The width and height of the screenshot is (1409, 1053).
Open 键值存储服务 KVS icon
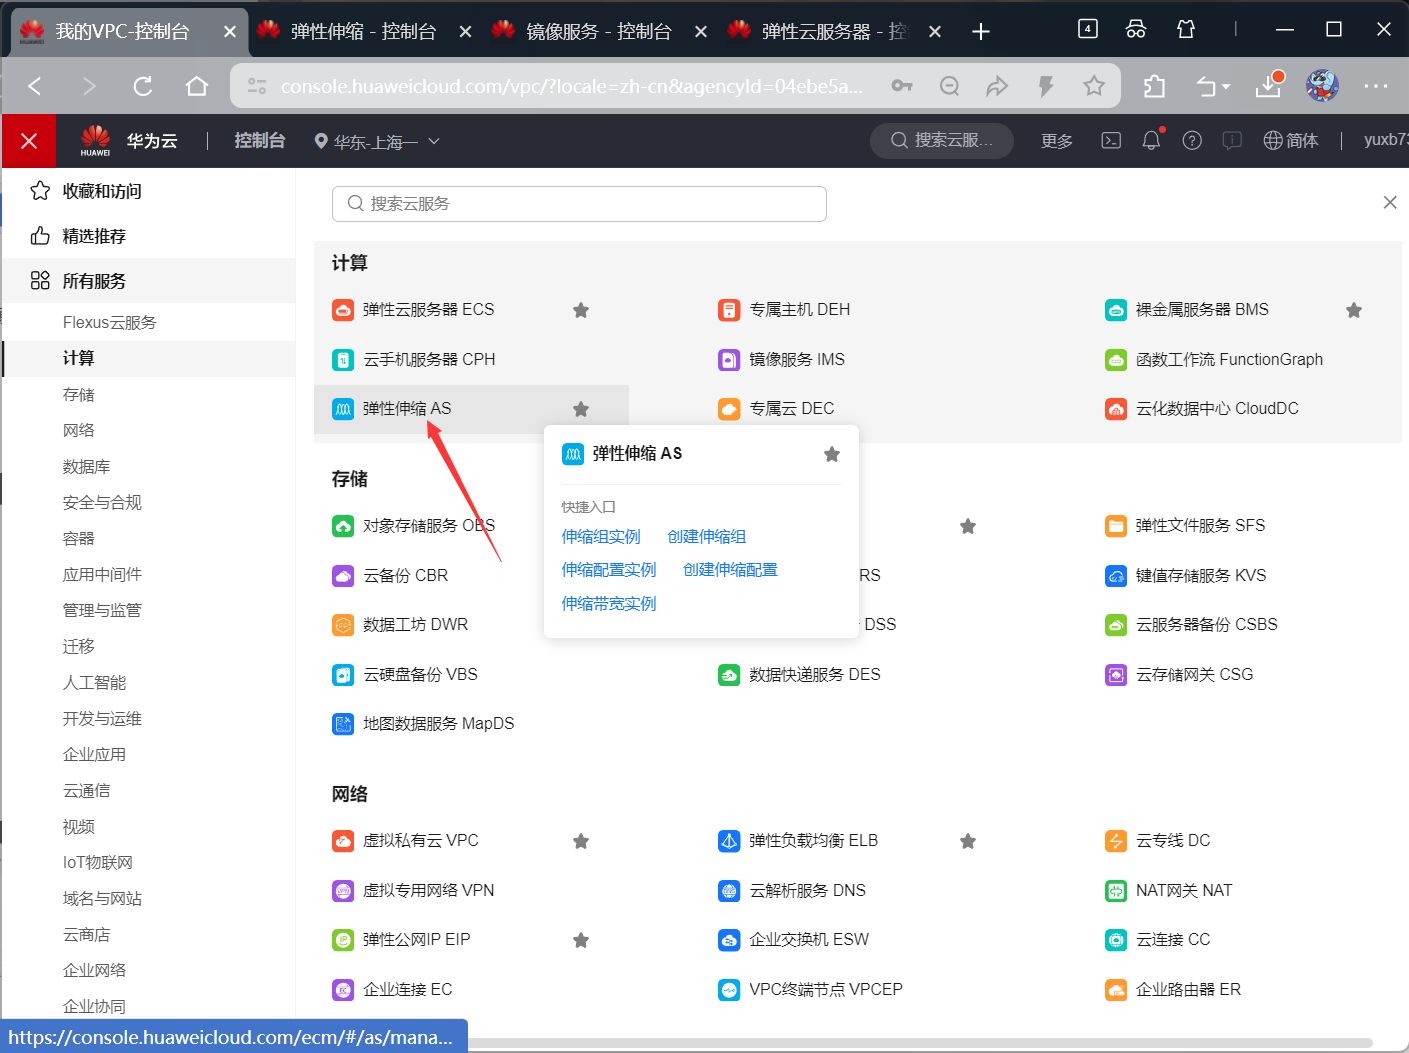[x=1116, y=576]
